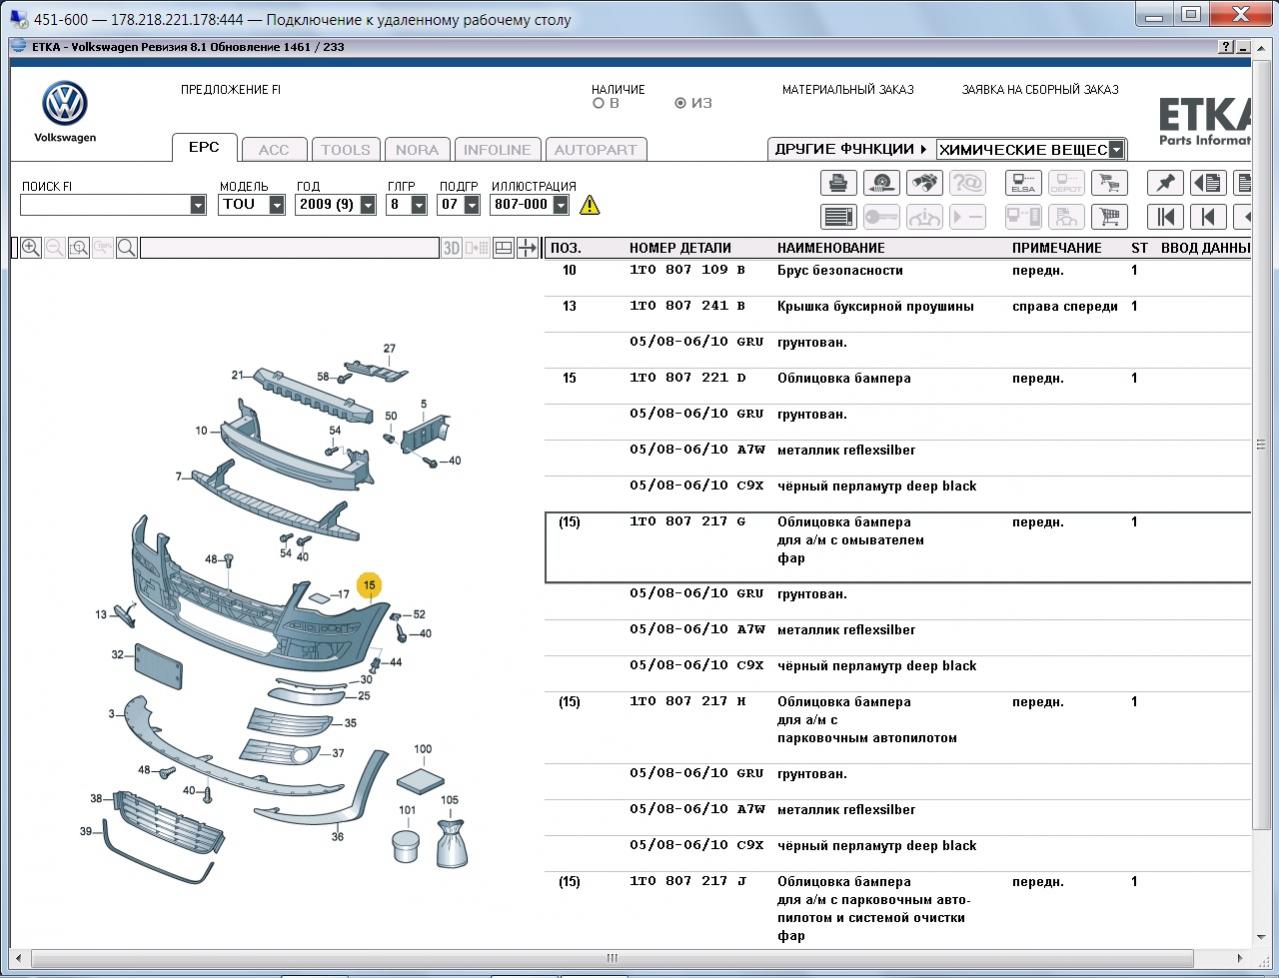Zoom in on illustration
Screen dimensions: 1279x978
click(x=31, y=247)
